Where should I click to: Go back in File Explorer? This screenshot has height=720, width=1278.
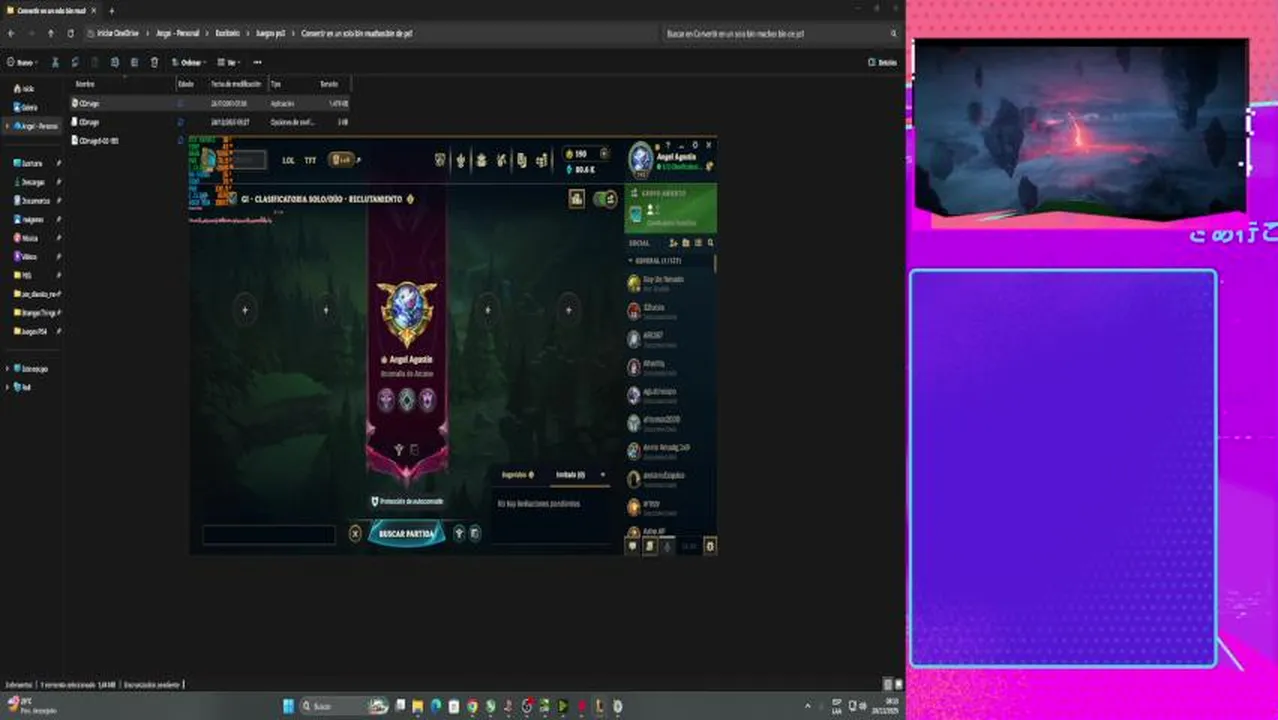(x=10, y=33)
